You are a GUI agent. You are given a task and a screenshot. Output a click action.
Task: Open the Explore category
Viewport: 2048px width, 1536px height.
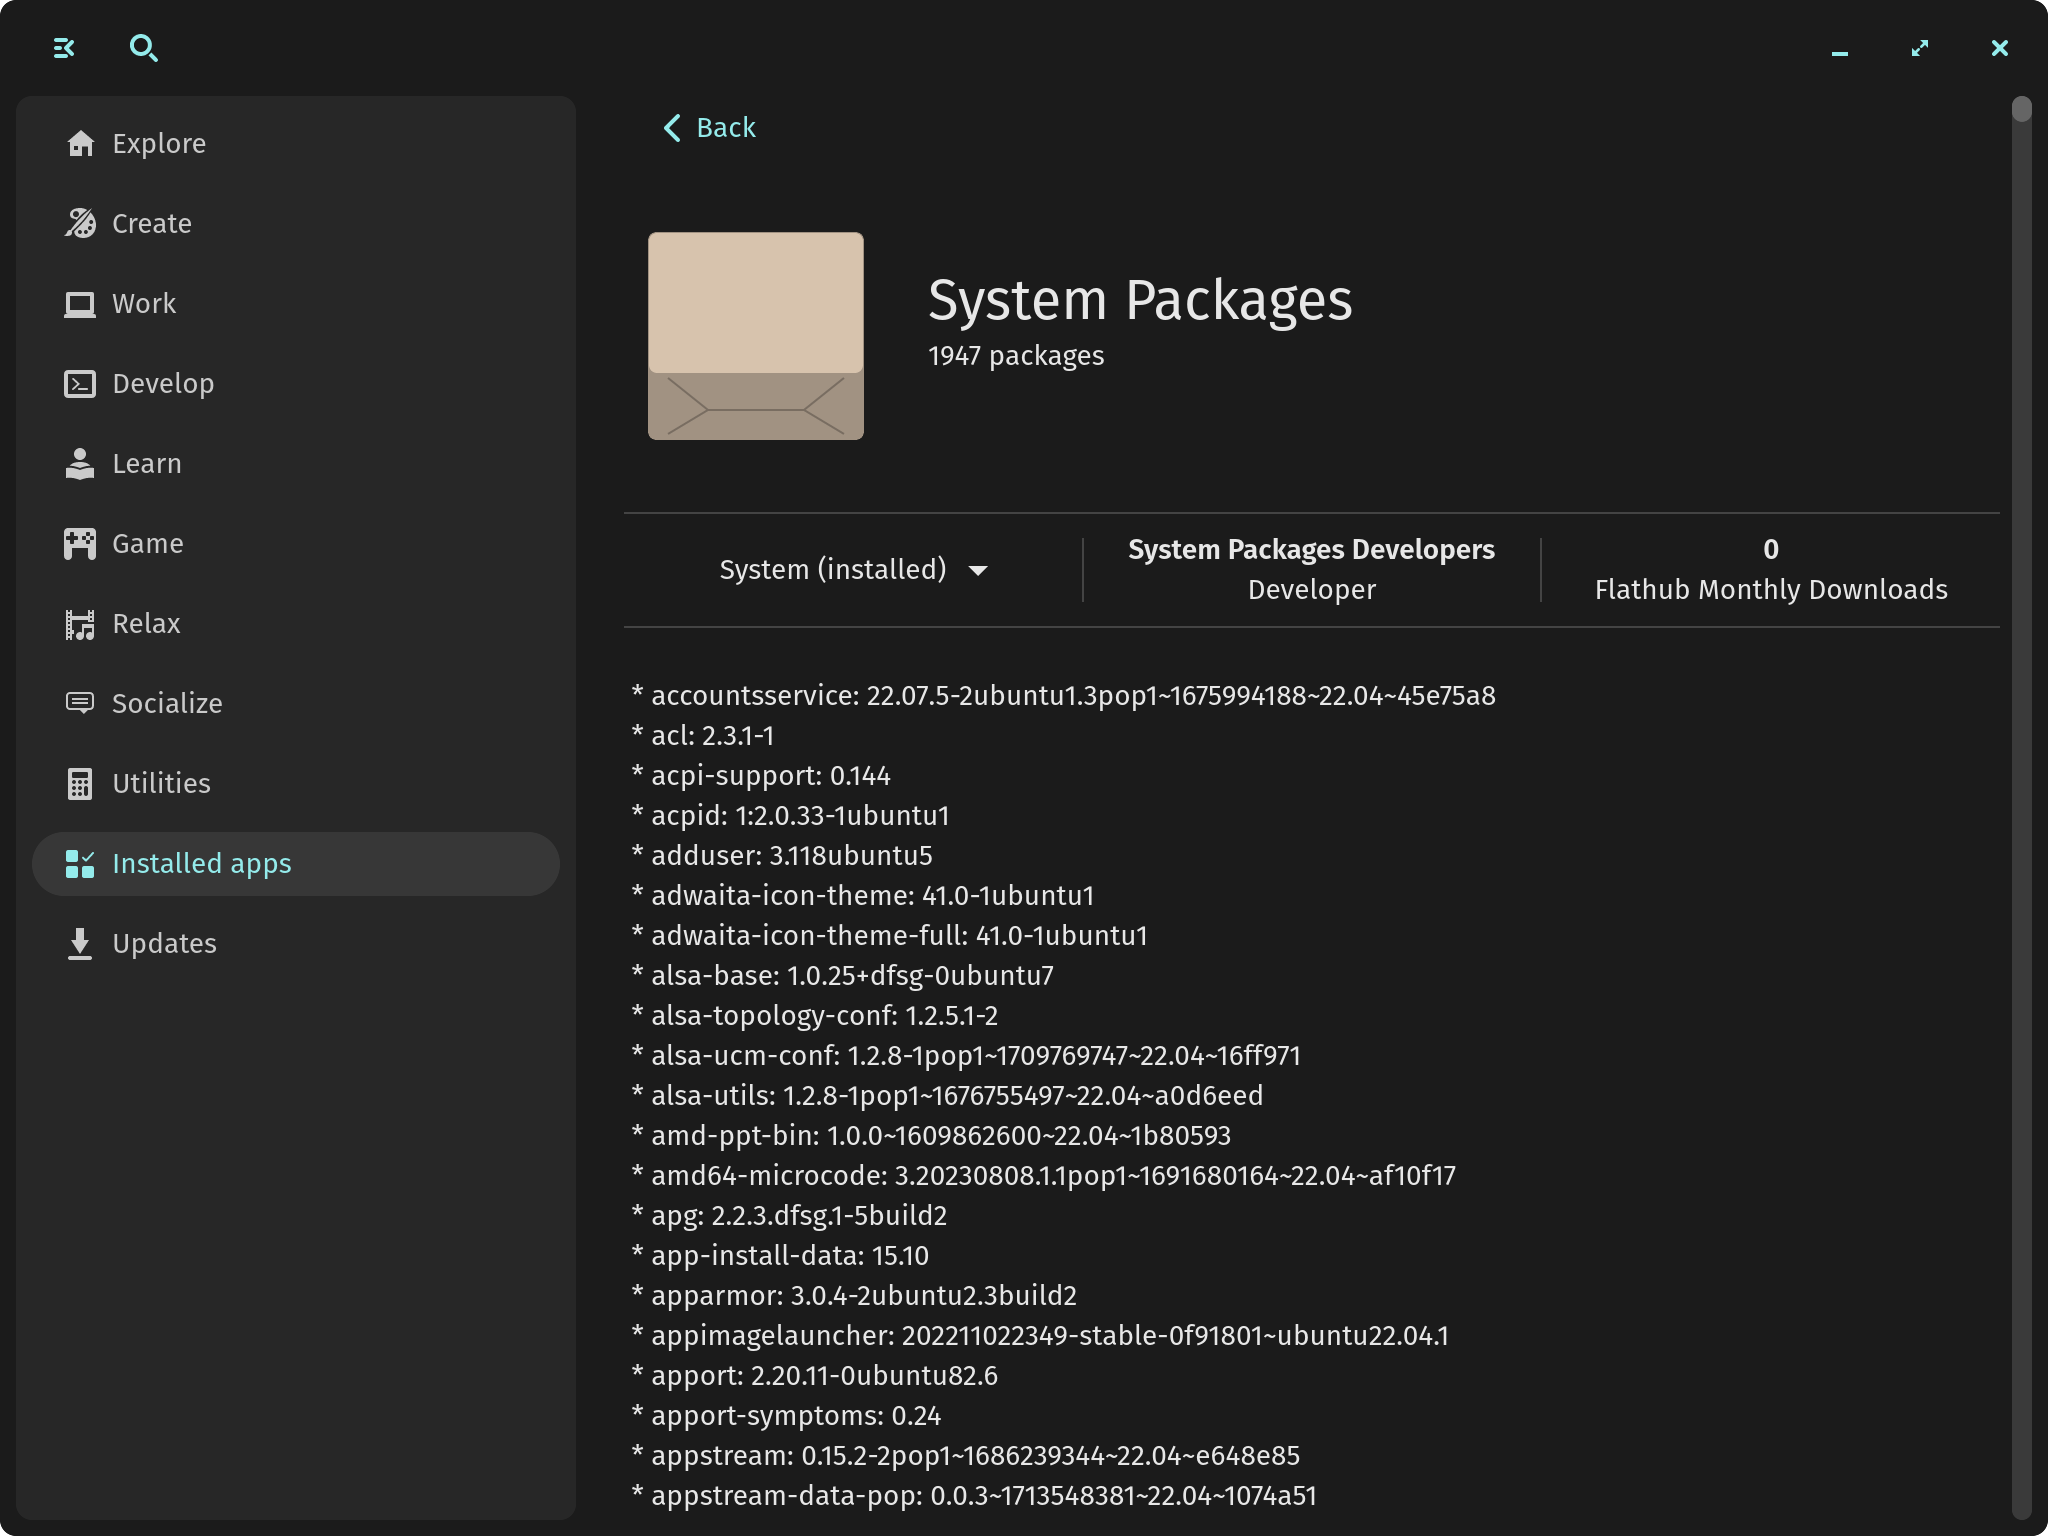(296, 144)
